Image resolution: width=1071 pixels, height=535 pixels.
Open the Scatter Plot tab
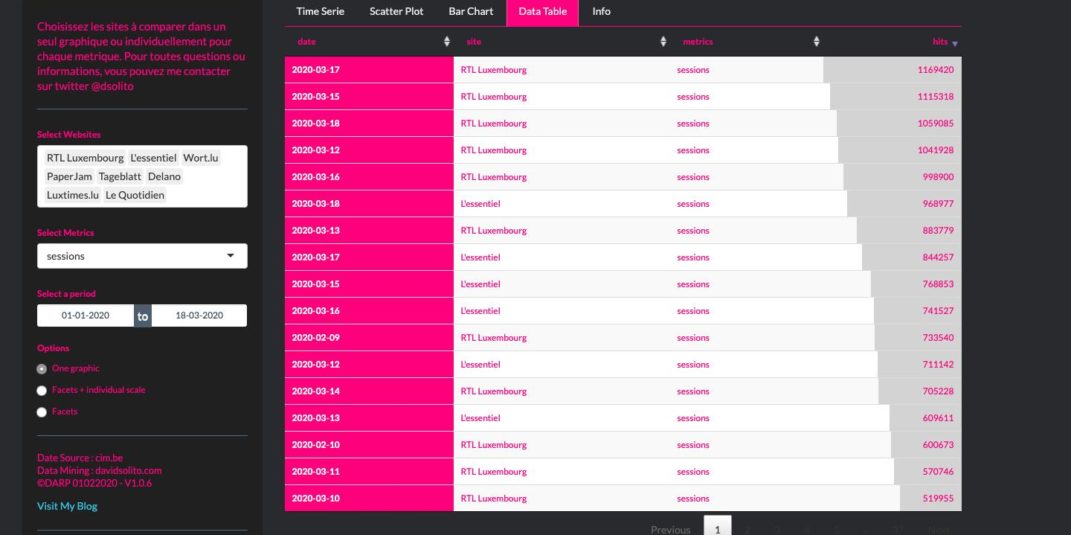coord(396,11)
